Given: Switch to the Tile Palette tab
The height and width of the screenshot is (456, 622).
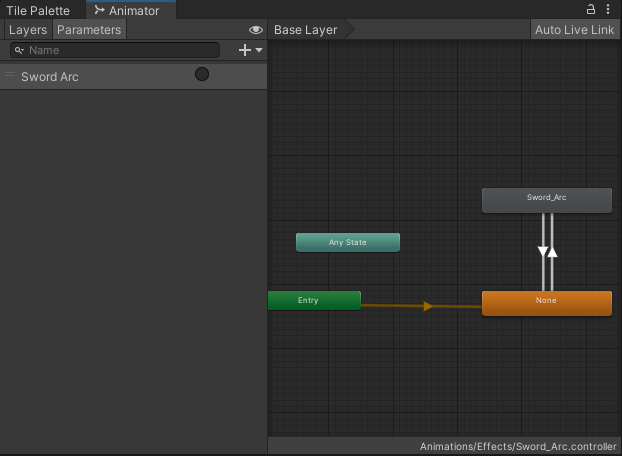Looking at the screenshot, I should (38, 10).
